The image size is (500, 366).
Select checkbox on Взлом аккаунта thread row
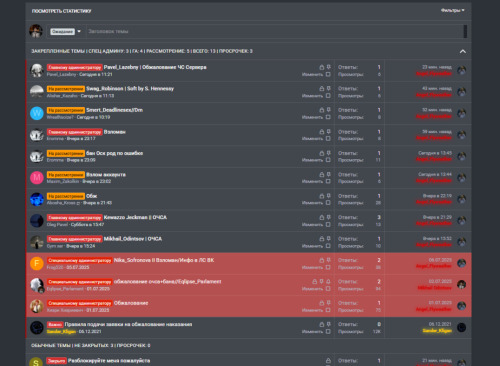click(x=328, y=181)
